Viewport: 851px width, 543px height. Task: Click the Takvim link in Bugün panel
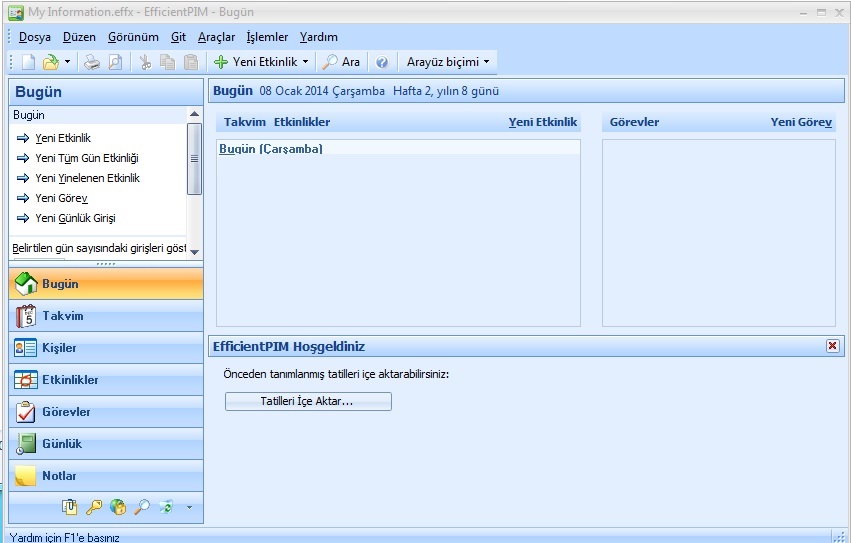[245, 122]
